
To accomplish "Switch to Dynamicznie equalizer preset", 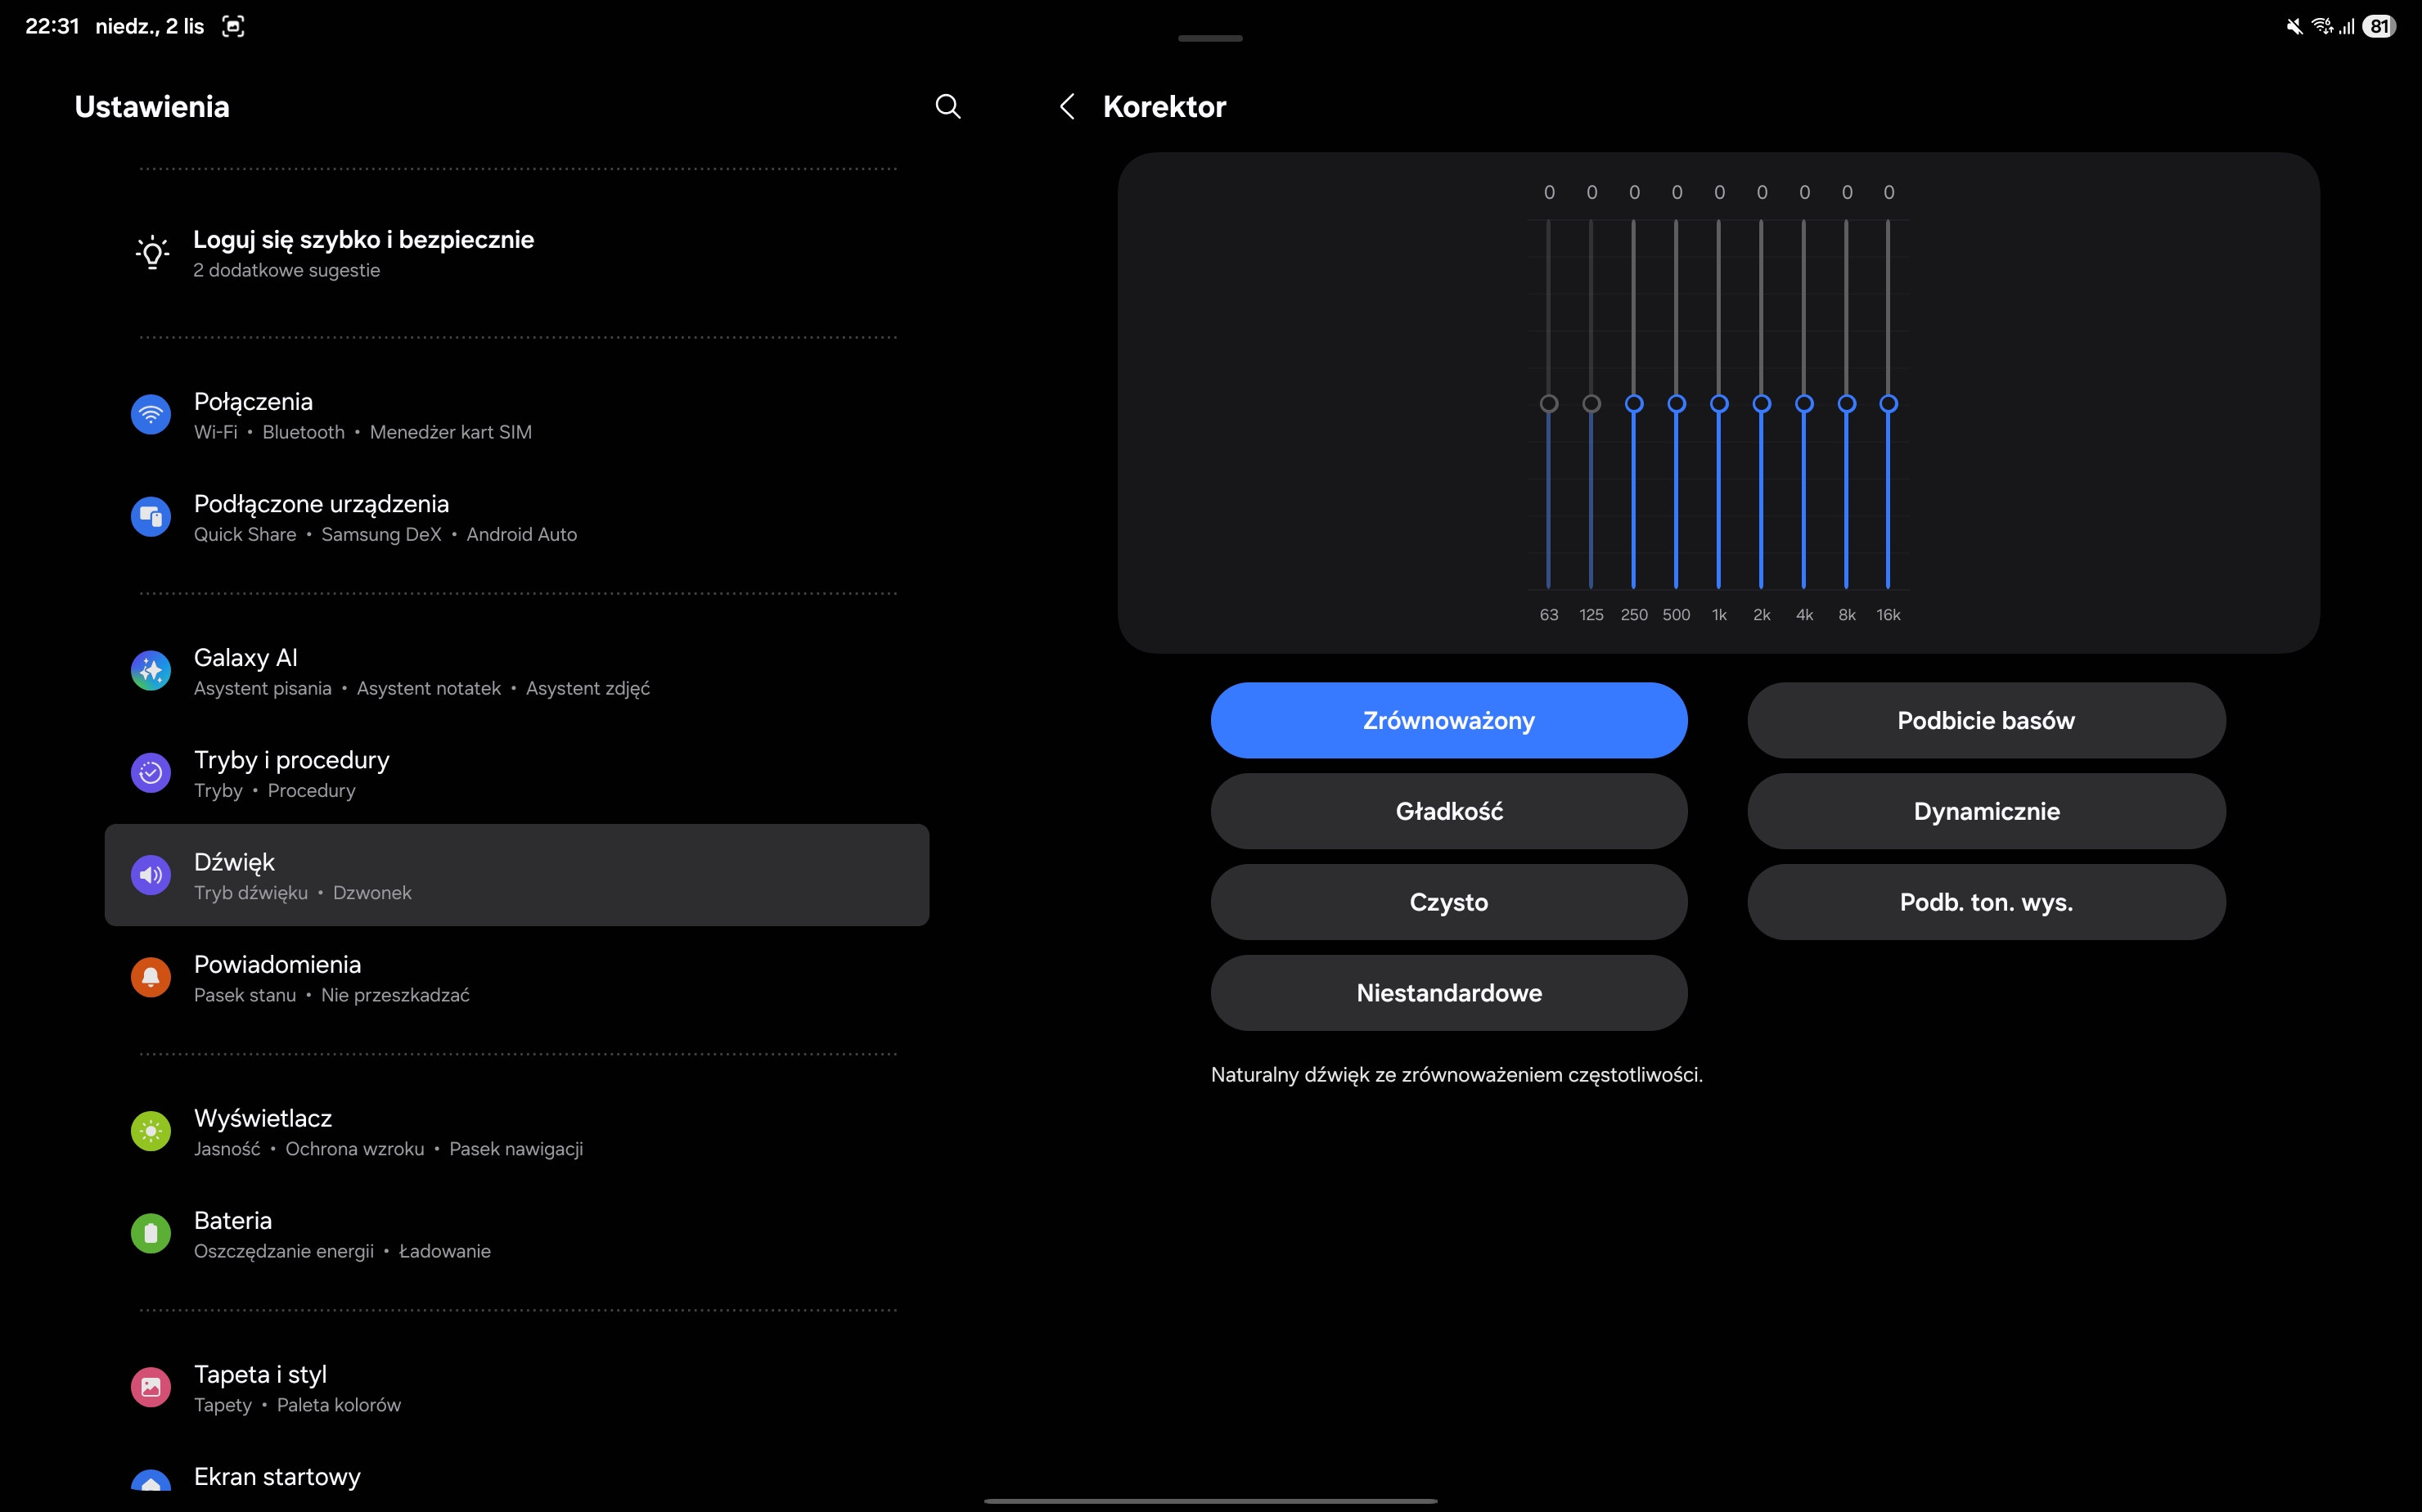I will point(1985,811).
